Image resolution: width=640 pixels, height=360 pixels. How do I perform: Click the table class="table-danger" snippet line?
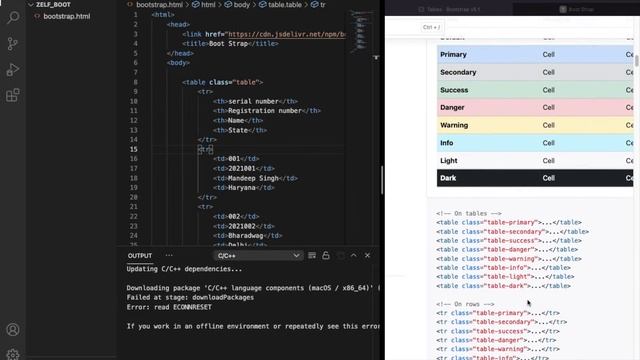click(x=507, y=249)
